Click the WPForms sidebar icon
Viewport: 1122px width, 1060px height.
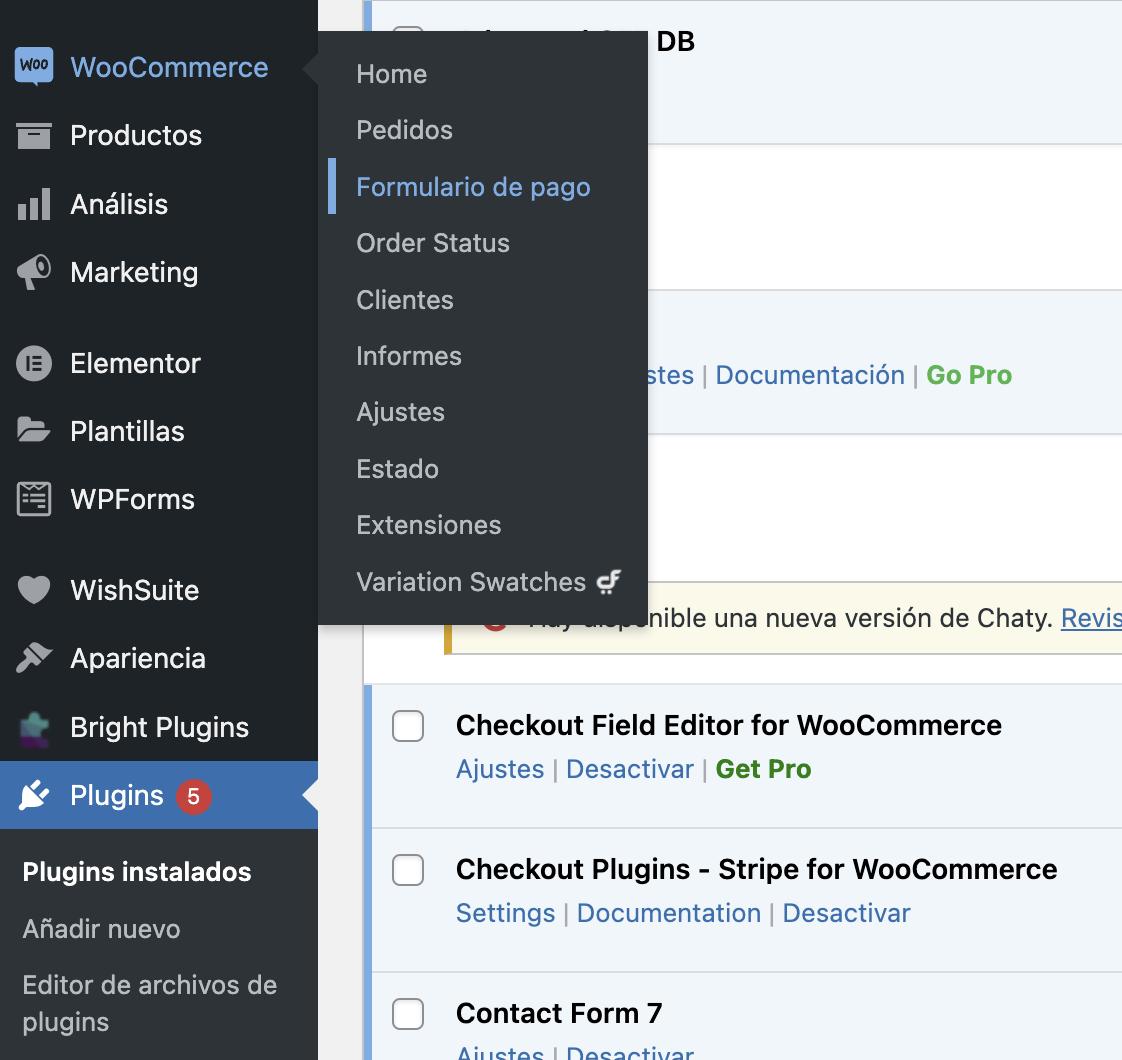pyautogui.click(x=34, y=499)
